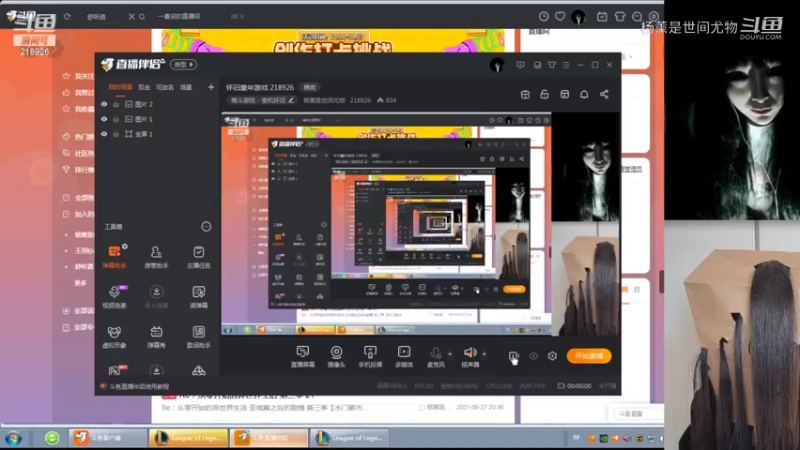This screenshot has height=450, width=800.
Task: Expand the microphone volume arrow
Action: 450,354
